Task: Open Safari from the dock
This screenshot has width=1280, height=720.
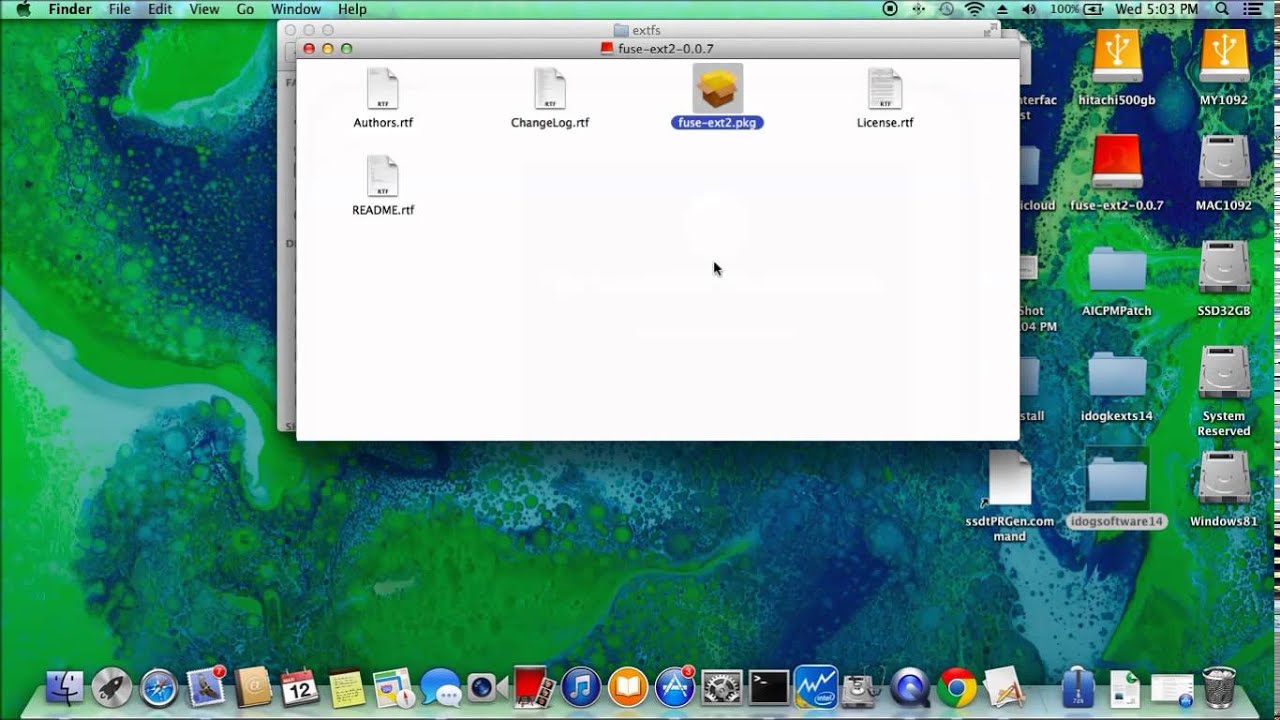Action: (159, 688)
